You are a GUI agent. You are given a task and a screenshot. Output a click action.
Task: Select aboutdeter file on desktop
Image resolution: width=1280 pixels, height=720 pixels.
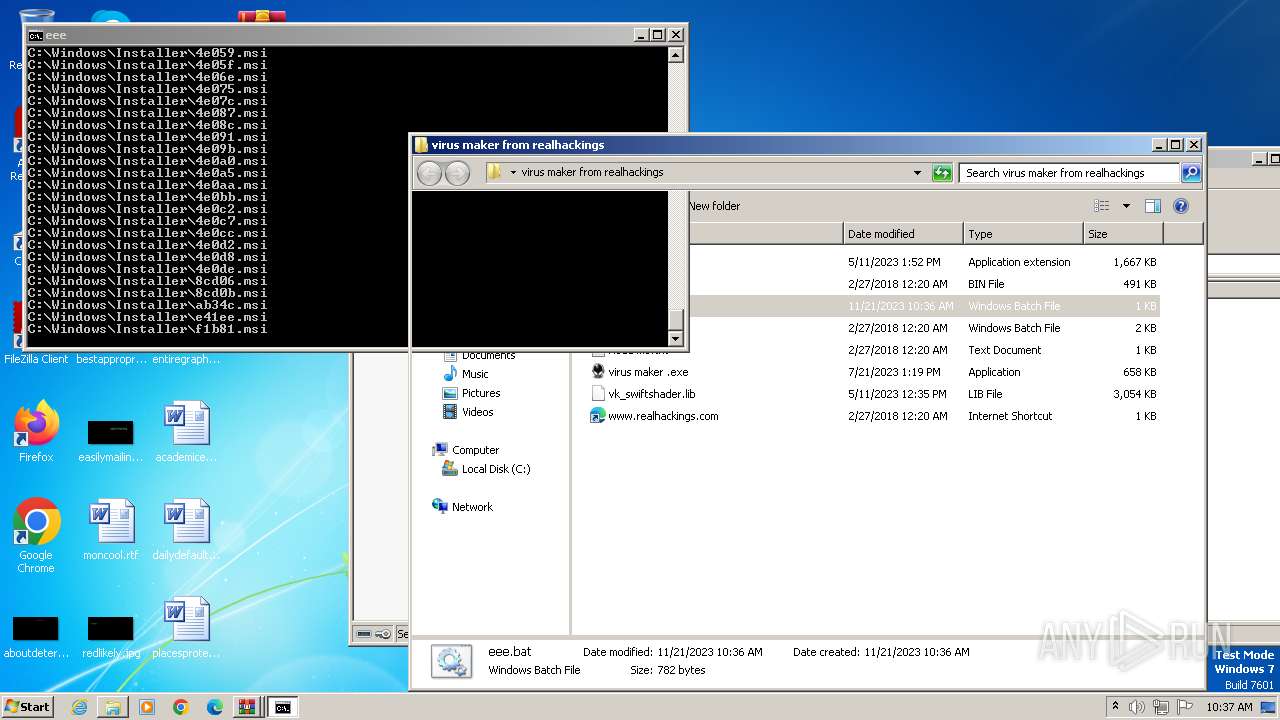click(36, 636)
